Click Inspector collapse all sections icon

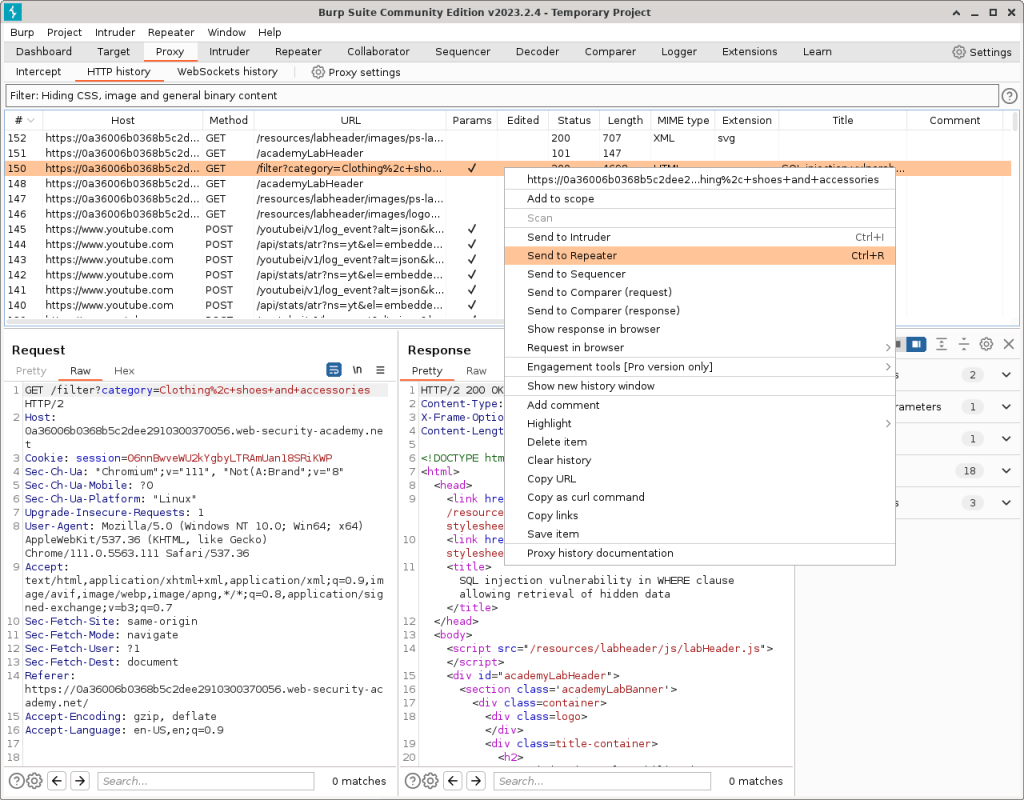963,344
